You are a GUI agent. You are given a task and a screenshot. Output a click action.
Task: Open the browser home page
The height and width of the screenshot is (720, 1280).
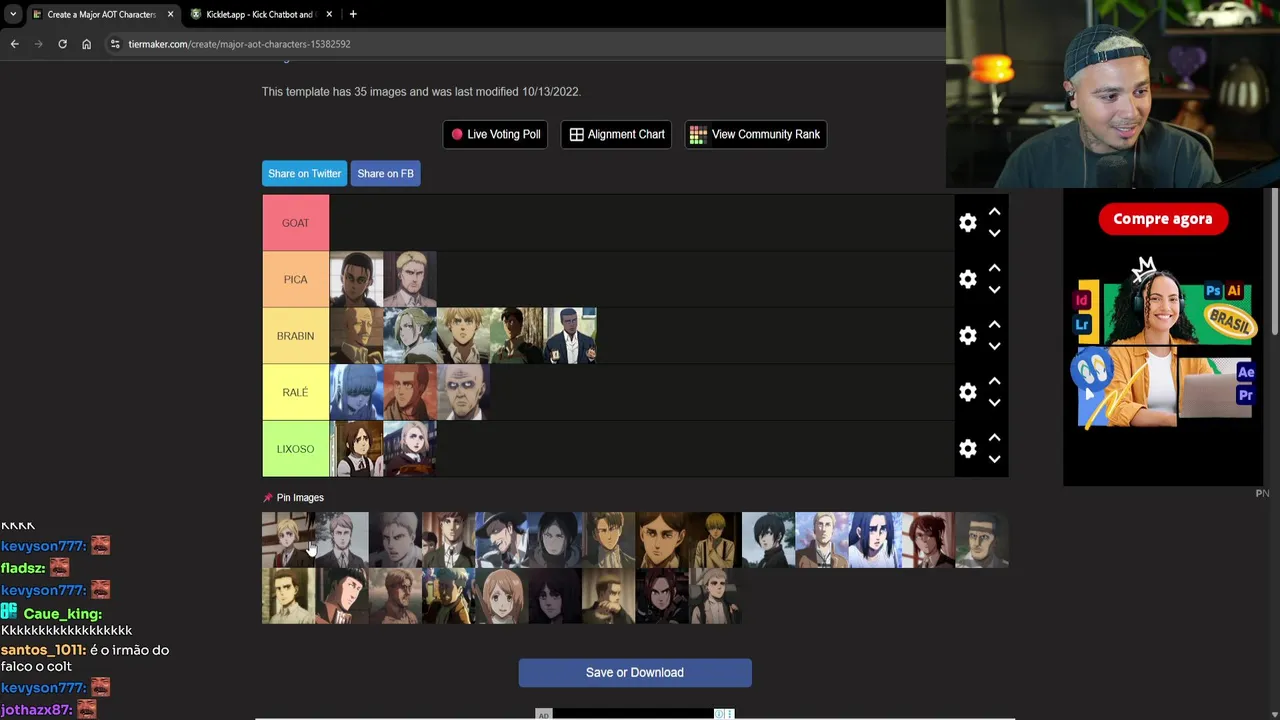coord(86,44)
